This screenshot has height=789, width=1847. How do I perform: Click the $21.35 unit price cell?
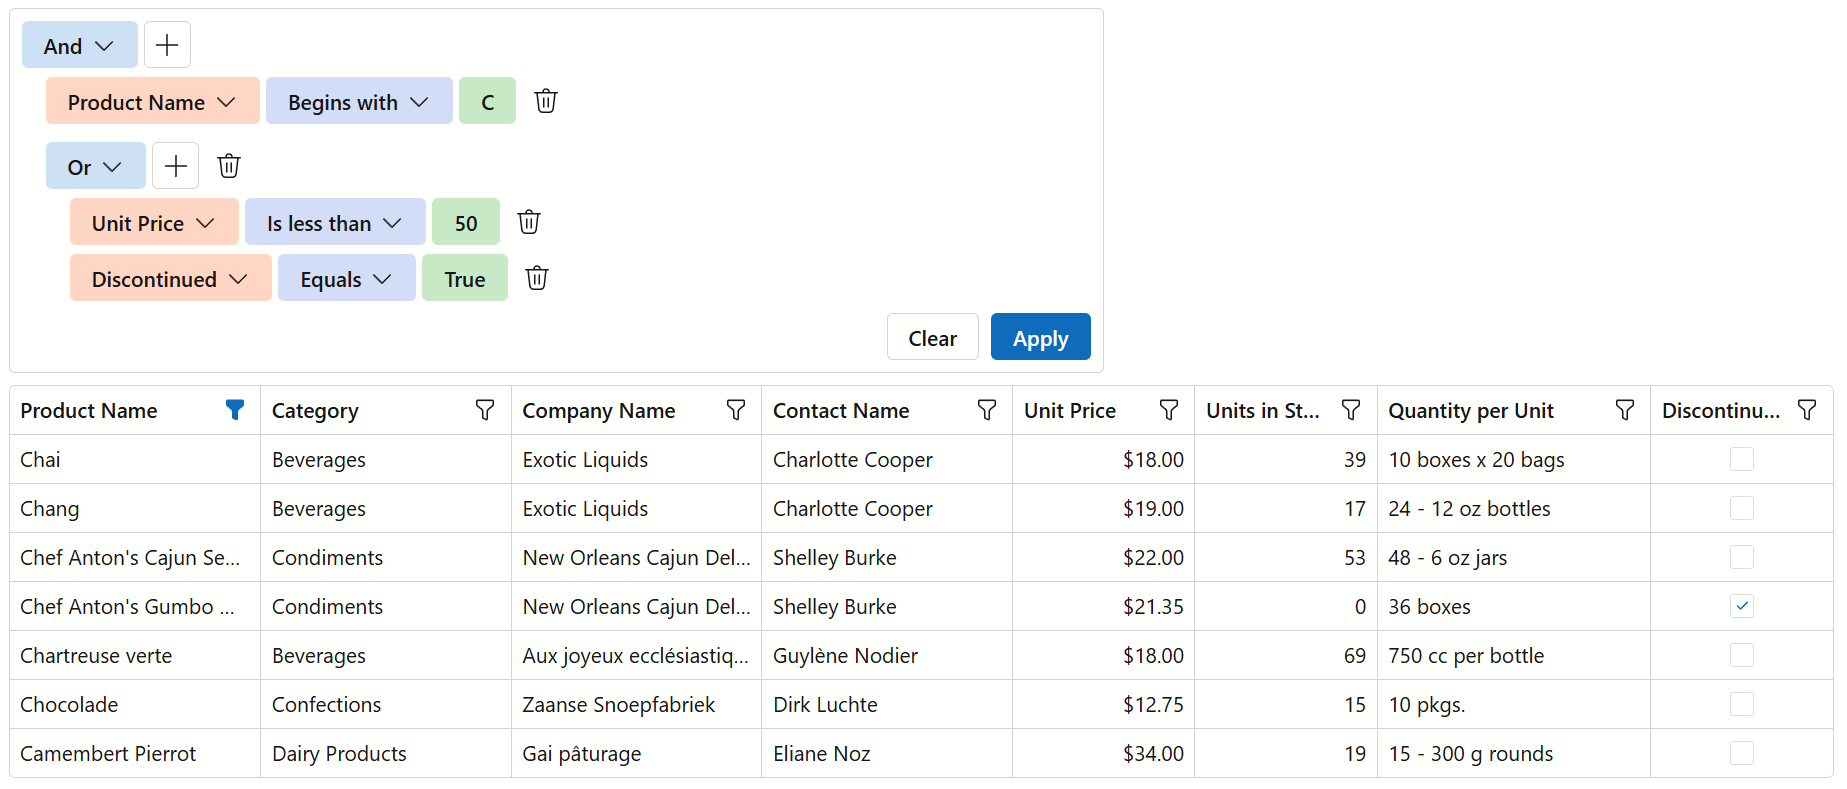[1103, 606]
